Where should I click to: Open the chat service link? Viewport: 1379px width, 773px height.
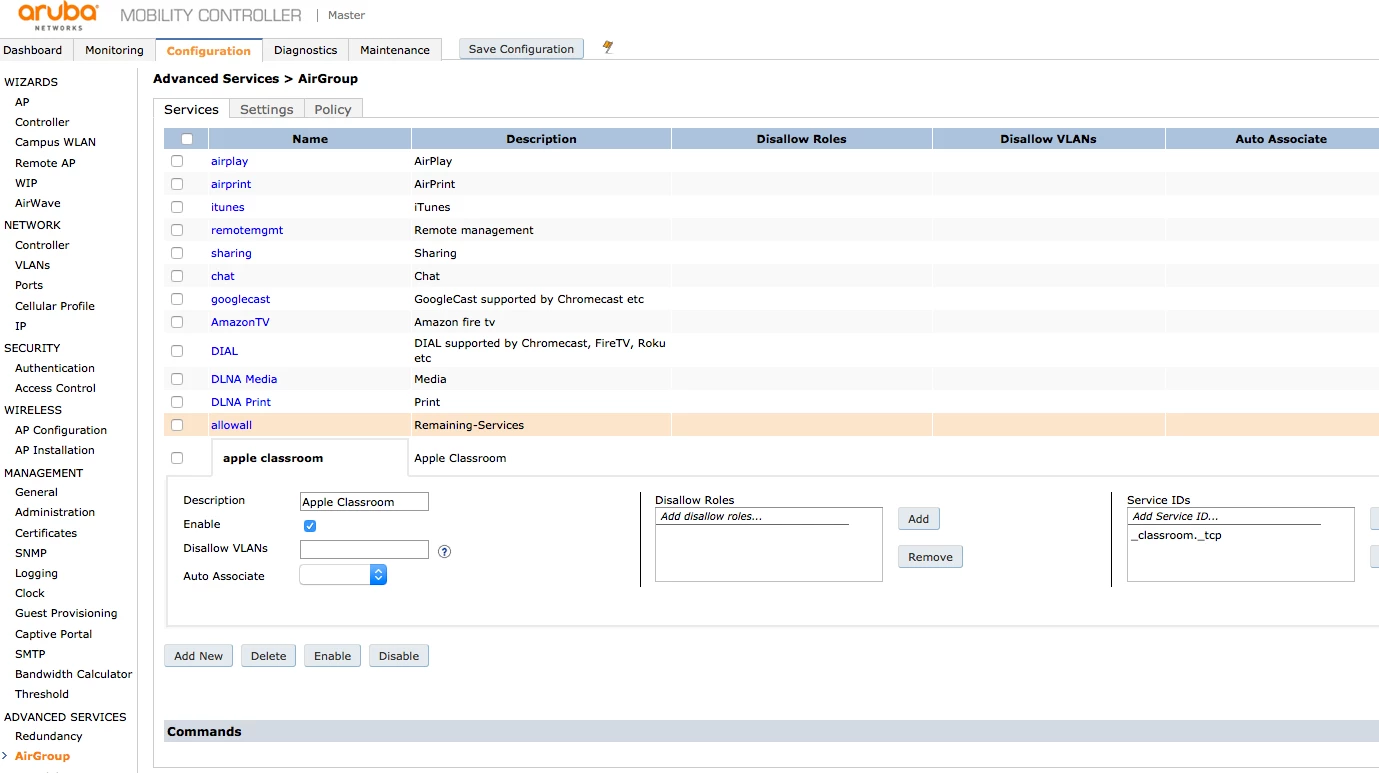pos(223,276)
